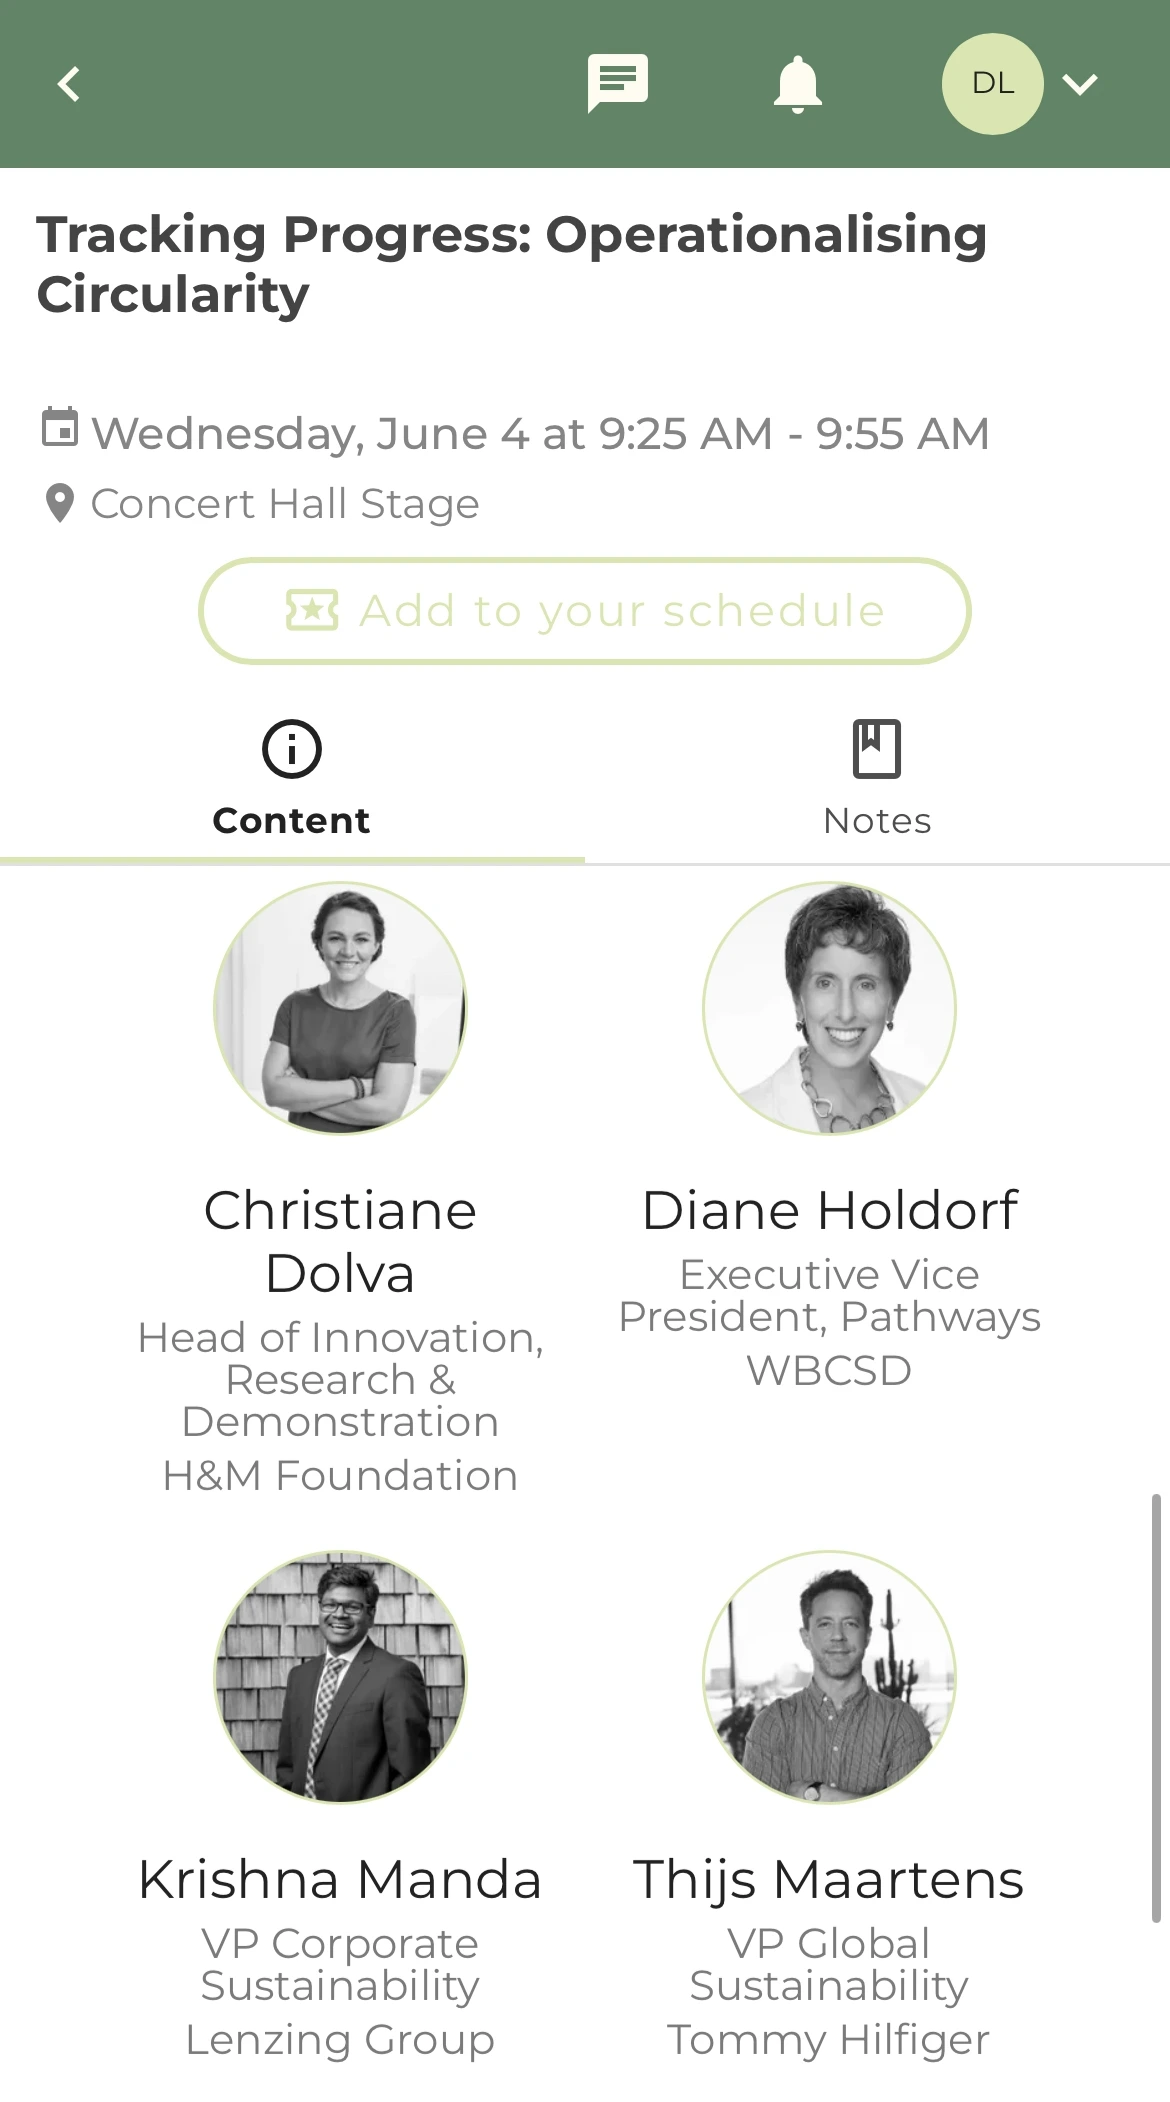Viewport: 1170px width, 2102px height.
Task: View Thijs Maartens' profile photo
Action: pyautogui.click(x=829, y=1677)
